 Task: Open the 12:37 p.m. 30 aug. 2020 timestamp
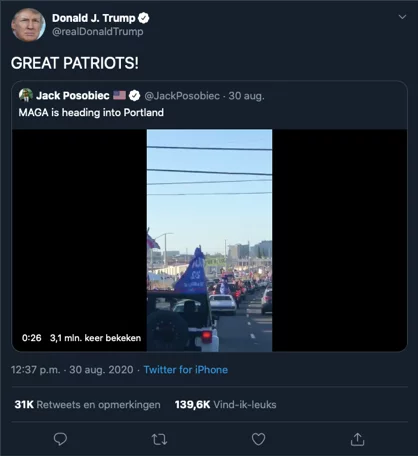pos(72,370)
